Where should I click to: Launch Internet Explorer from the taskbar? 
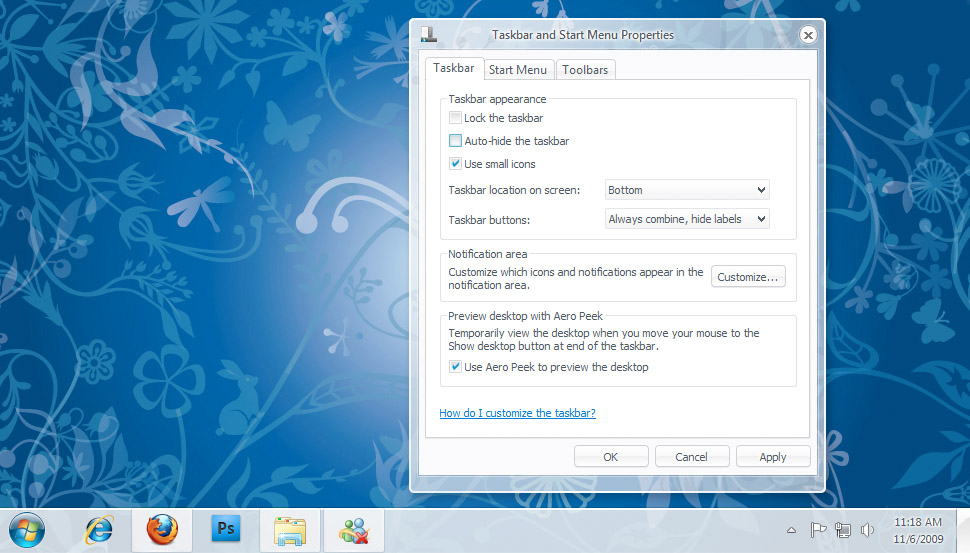point(99,530)
